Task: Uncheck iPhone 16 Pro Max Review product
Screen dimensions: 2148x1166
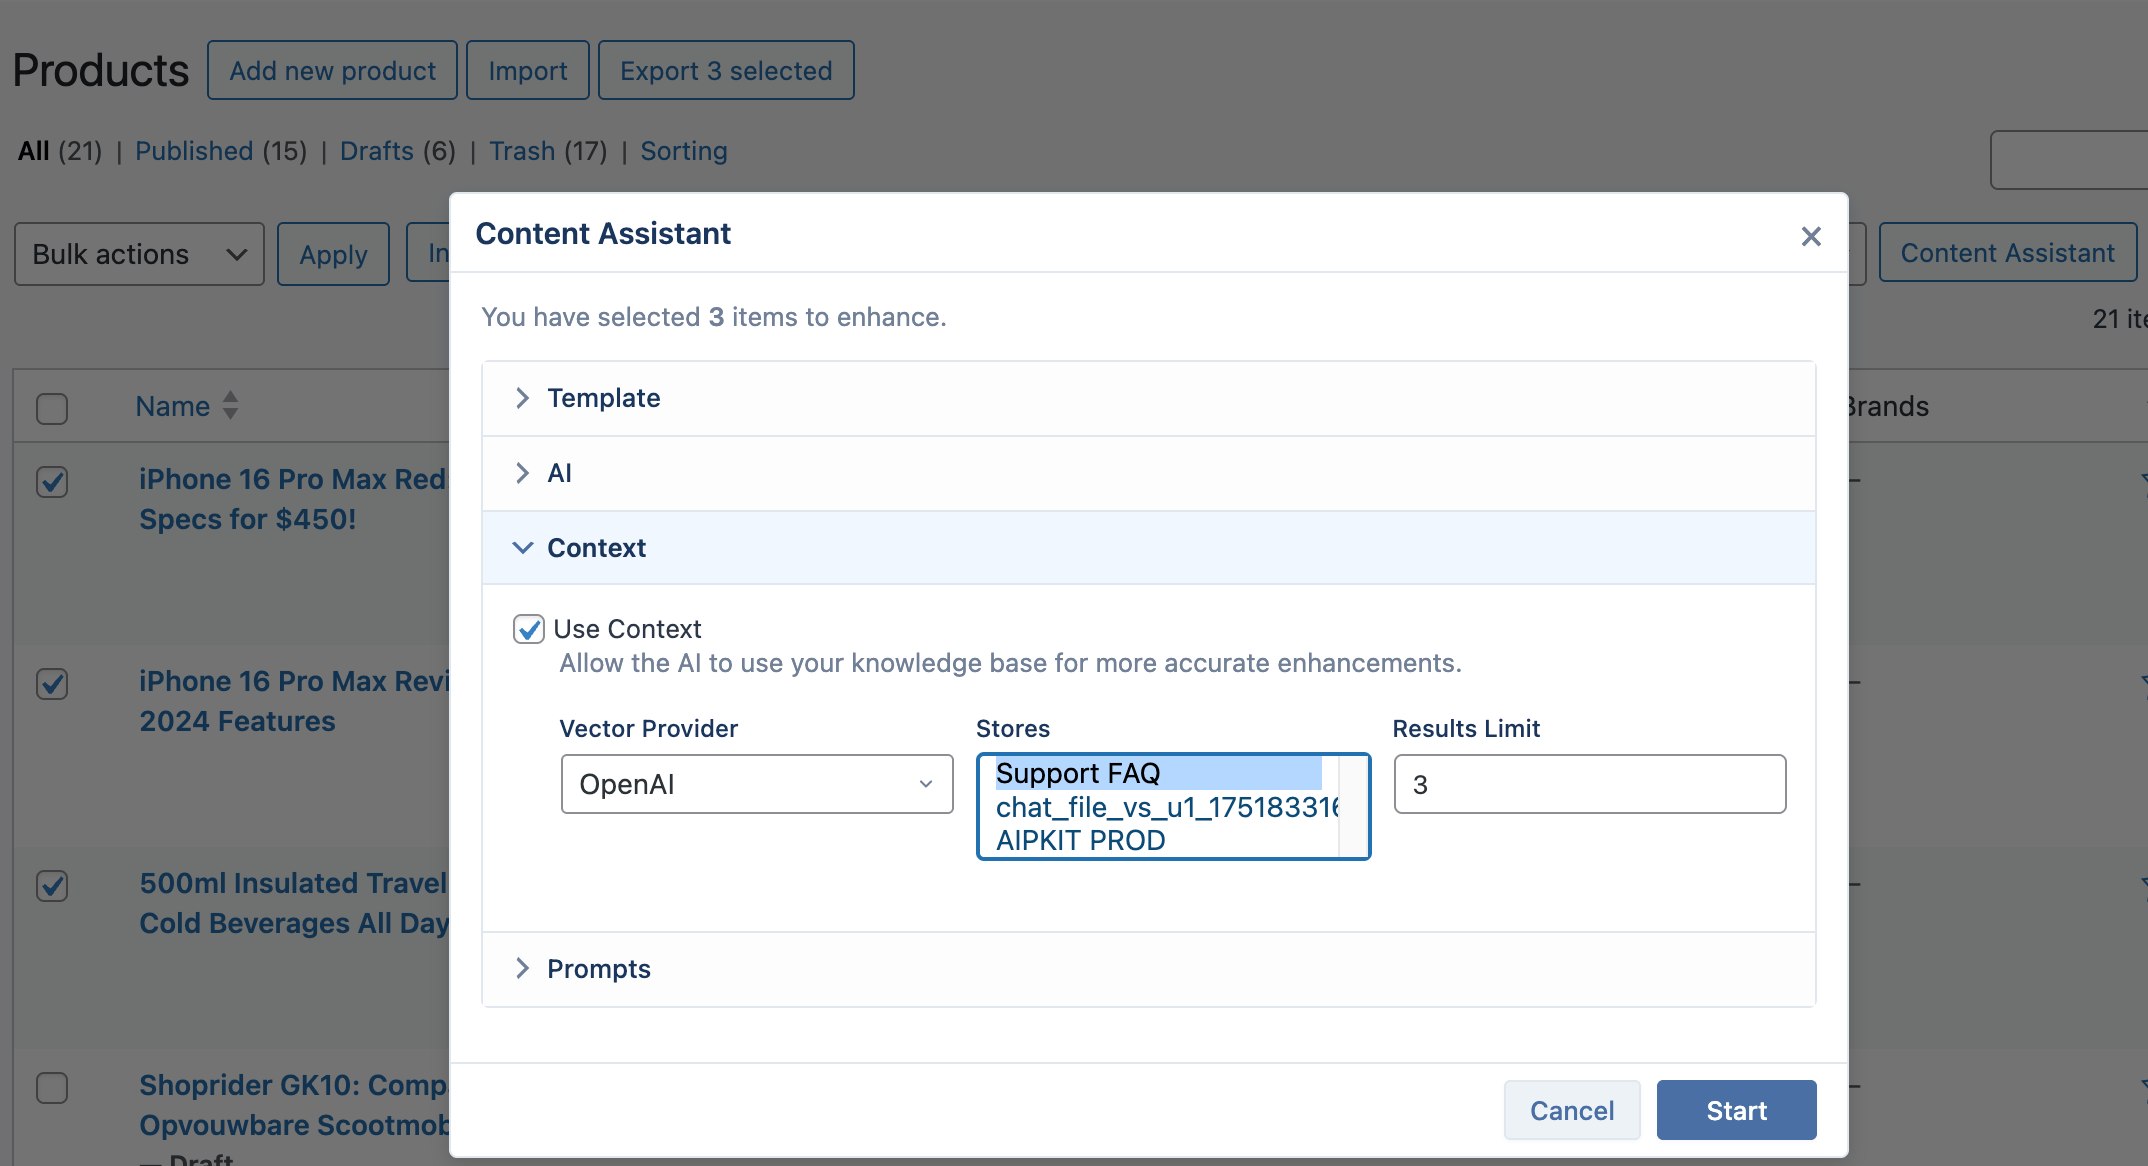Action: click(x=52, y=684)
